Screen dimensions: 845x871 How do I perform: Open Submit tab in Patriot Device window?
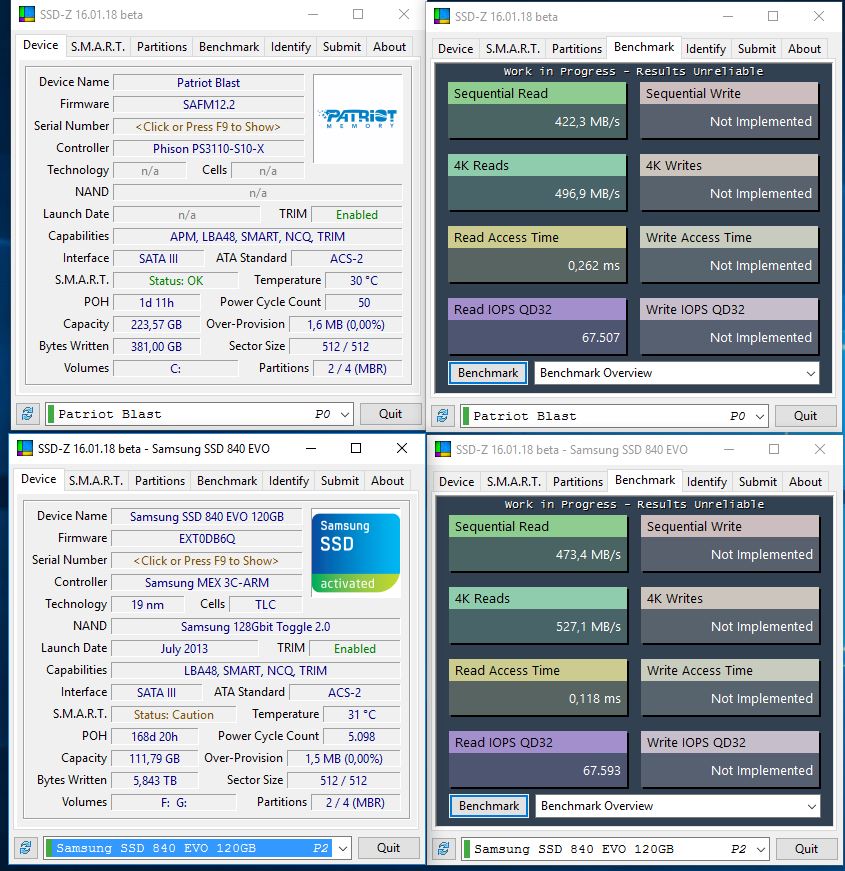342,47
